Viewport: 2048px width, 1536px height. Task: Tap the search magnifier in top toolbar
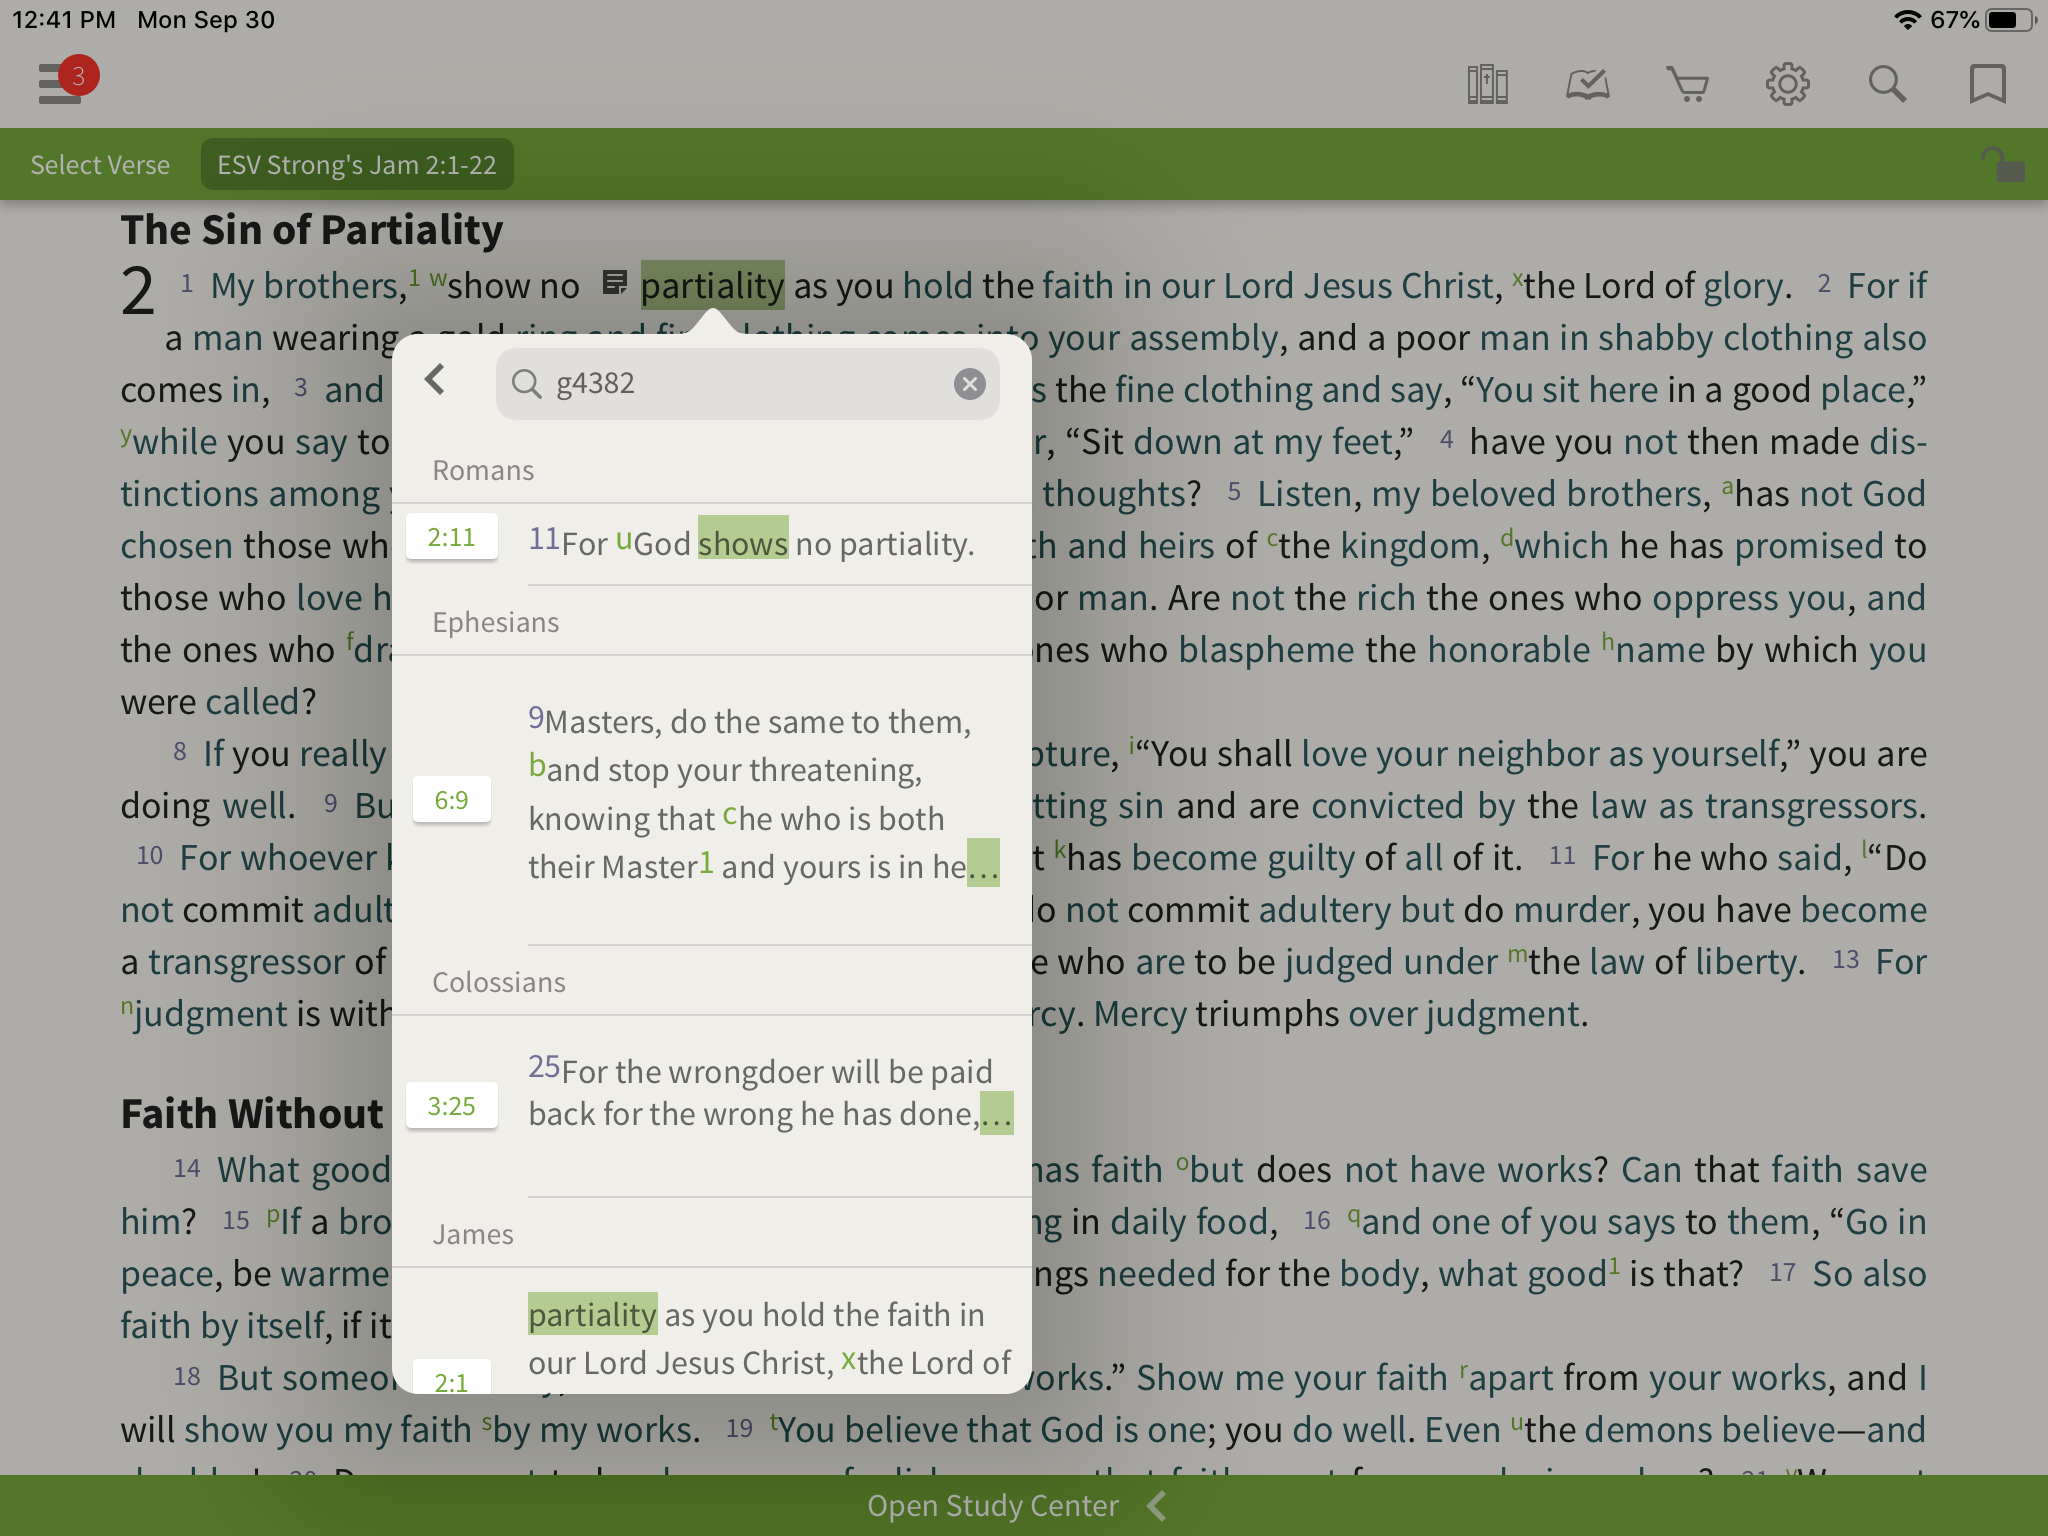pyautogui.click(x=1887, y=84)
